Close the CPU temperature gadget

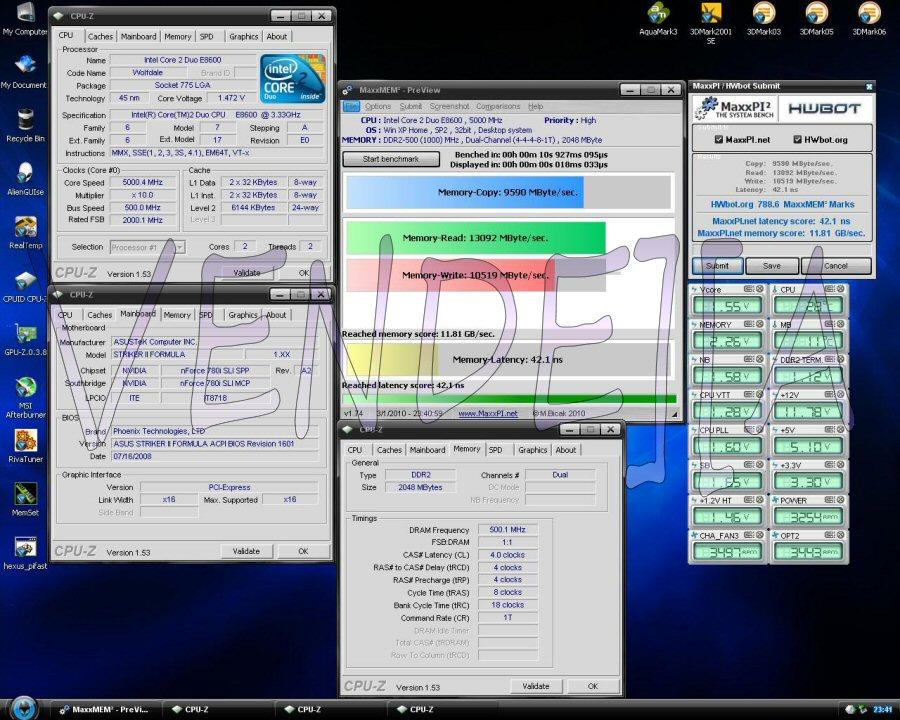[840, 289]
